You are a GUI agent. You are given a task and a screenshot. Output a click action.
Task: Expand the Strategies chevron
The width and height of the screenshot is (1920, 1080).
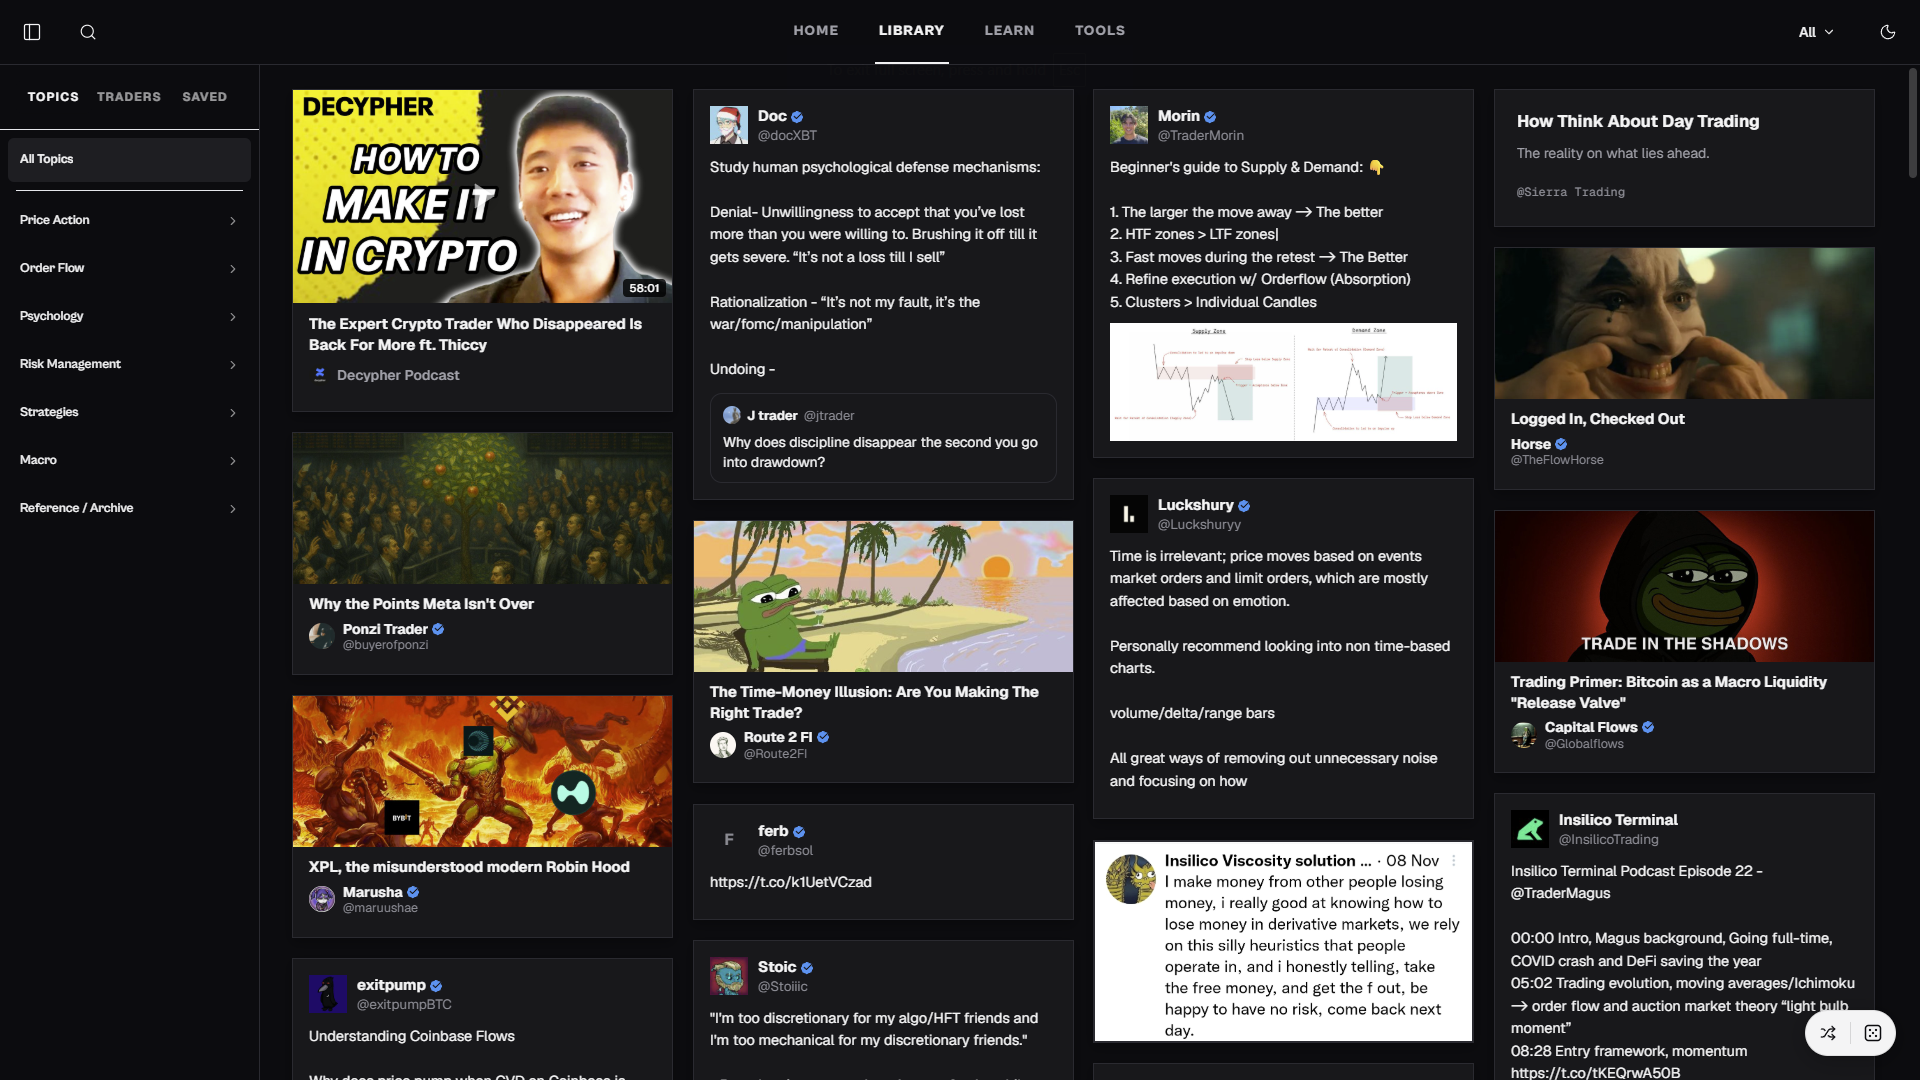(233, 413)
